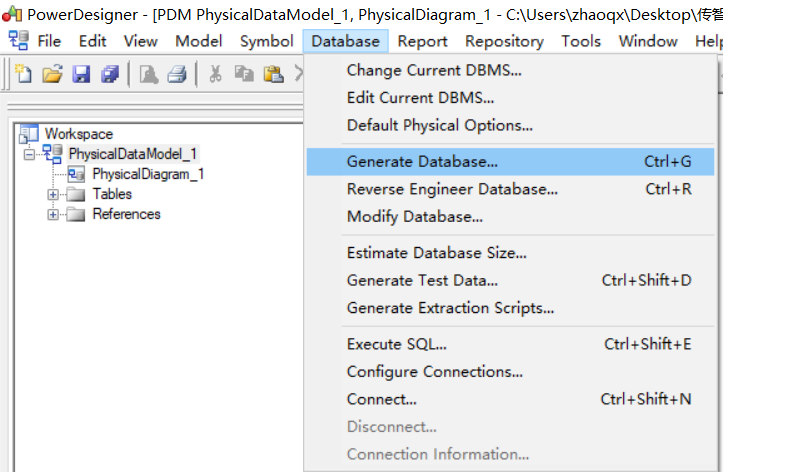Click the Cut scissors icon

tap(215, 74)
